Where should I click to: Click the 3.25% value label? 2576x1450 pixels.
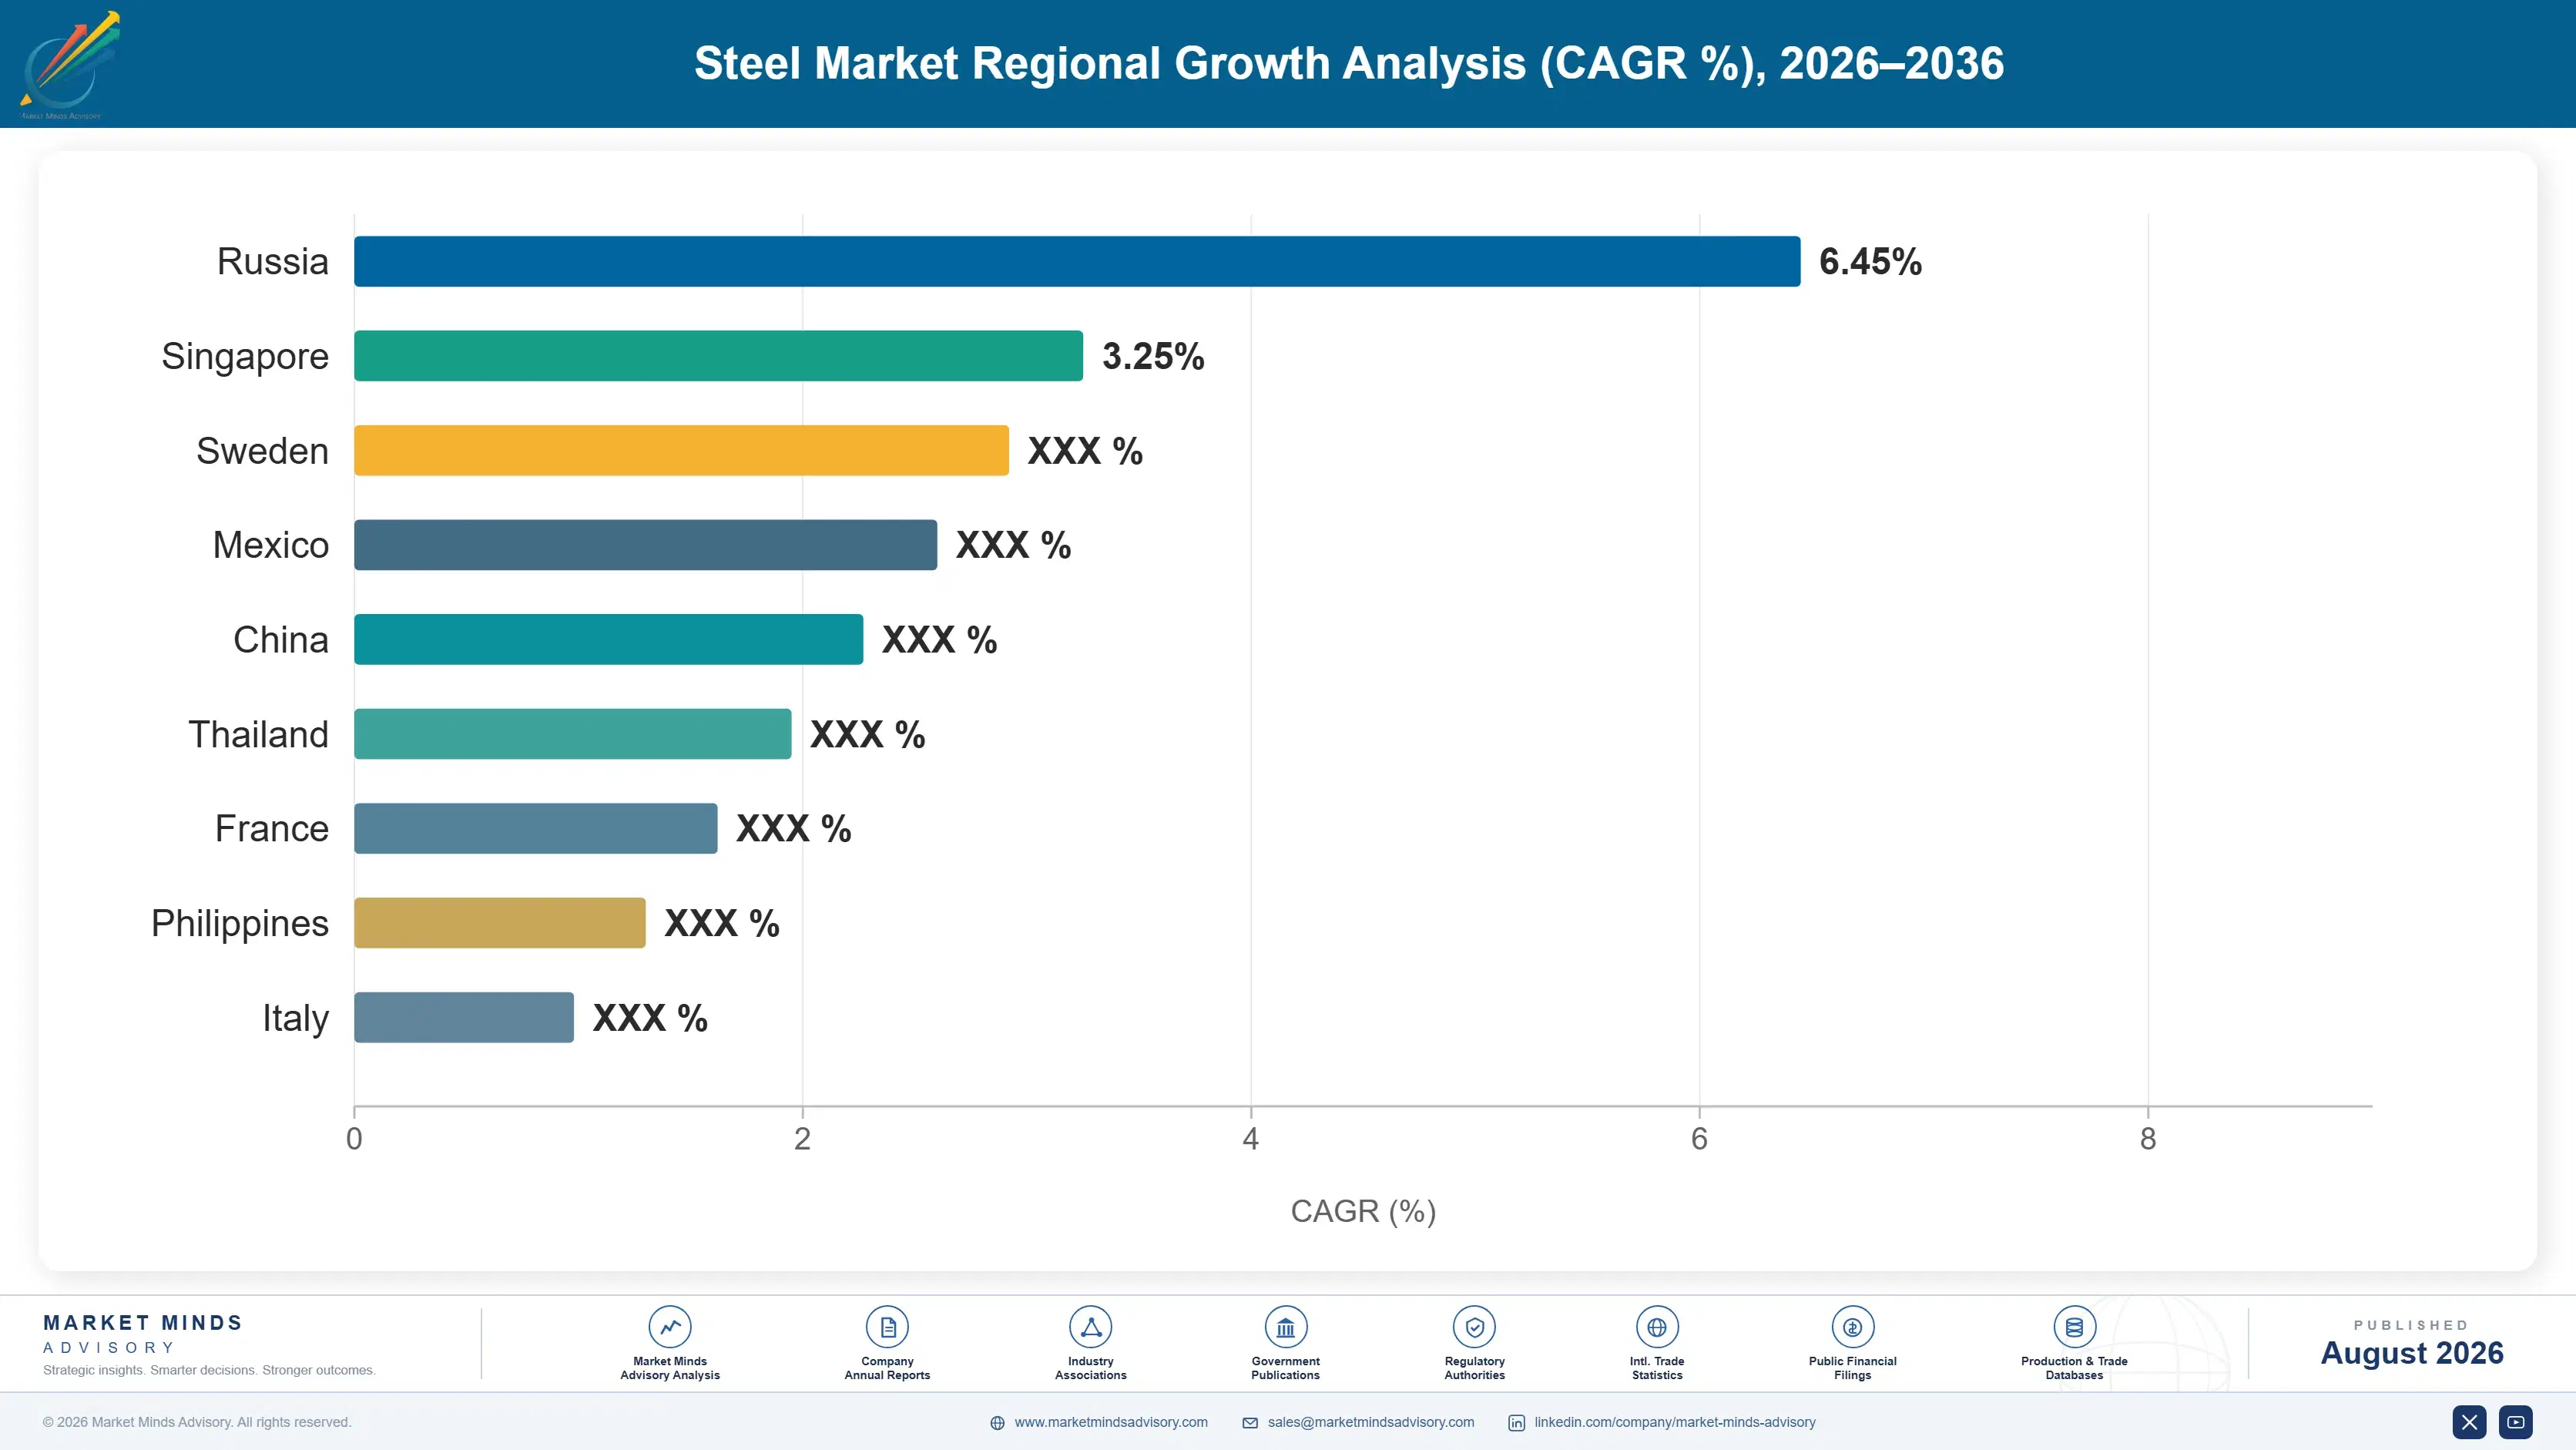pyautogui.click(x=1153, y=356)
